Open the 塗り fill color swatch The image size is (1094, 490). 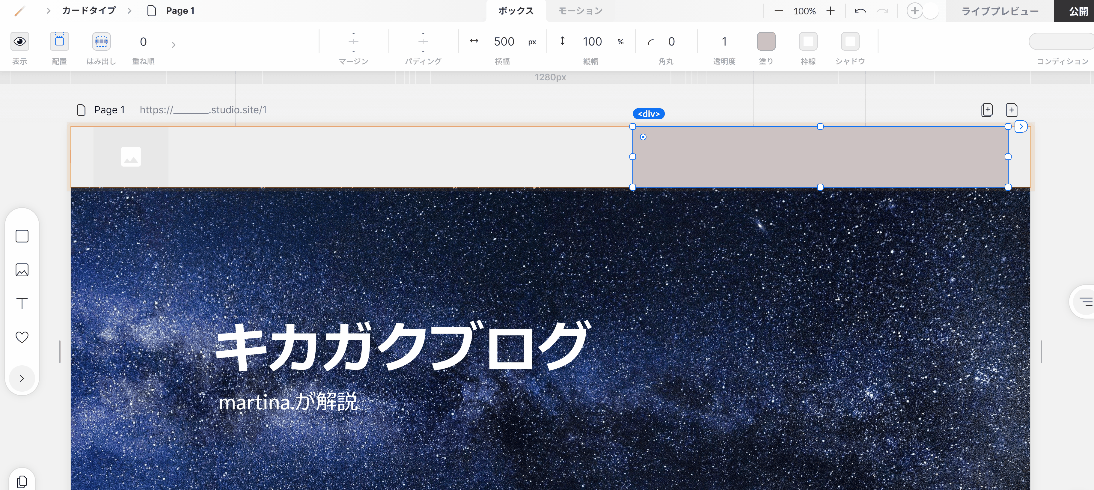point(766,42)
